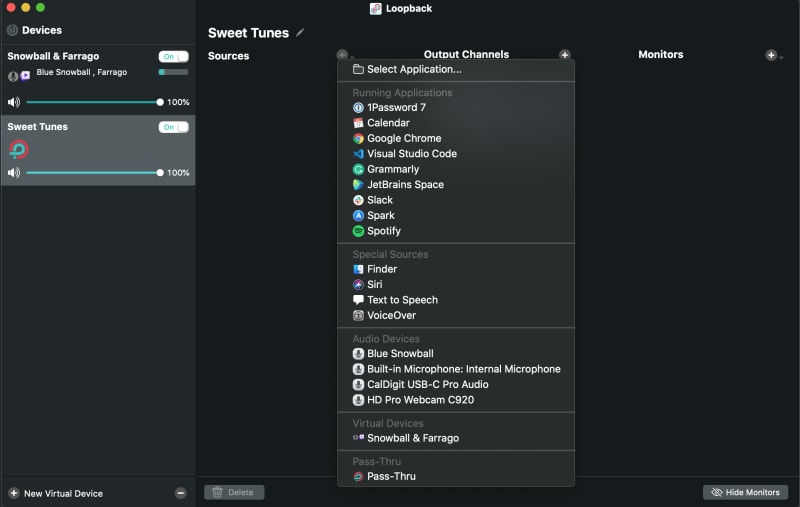Select Spotify as a source

pyautogui.click(x=456, y=231)
